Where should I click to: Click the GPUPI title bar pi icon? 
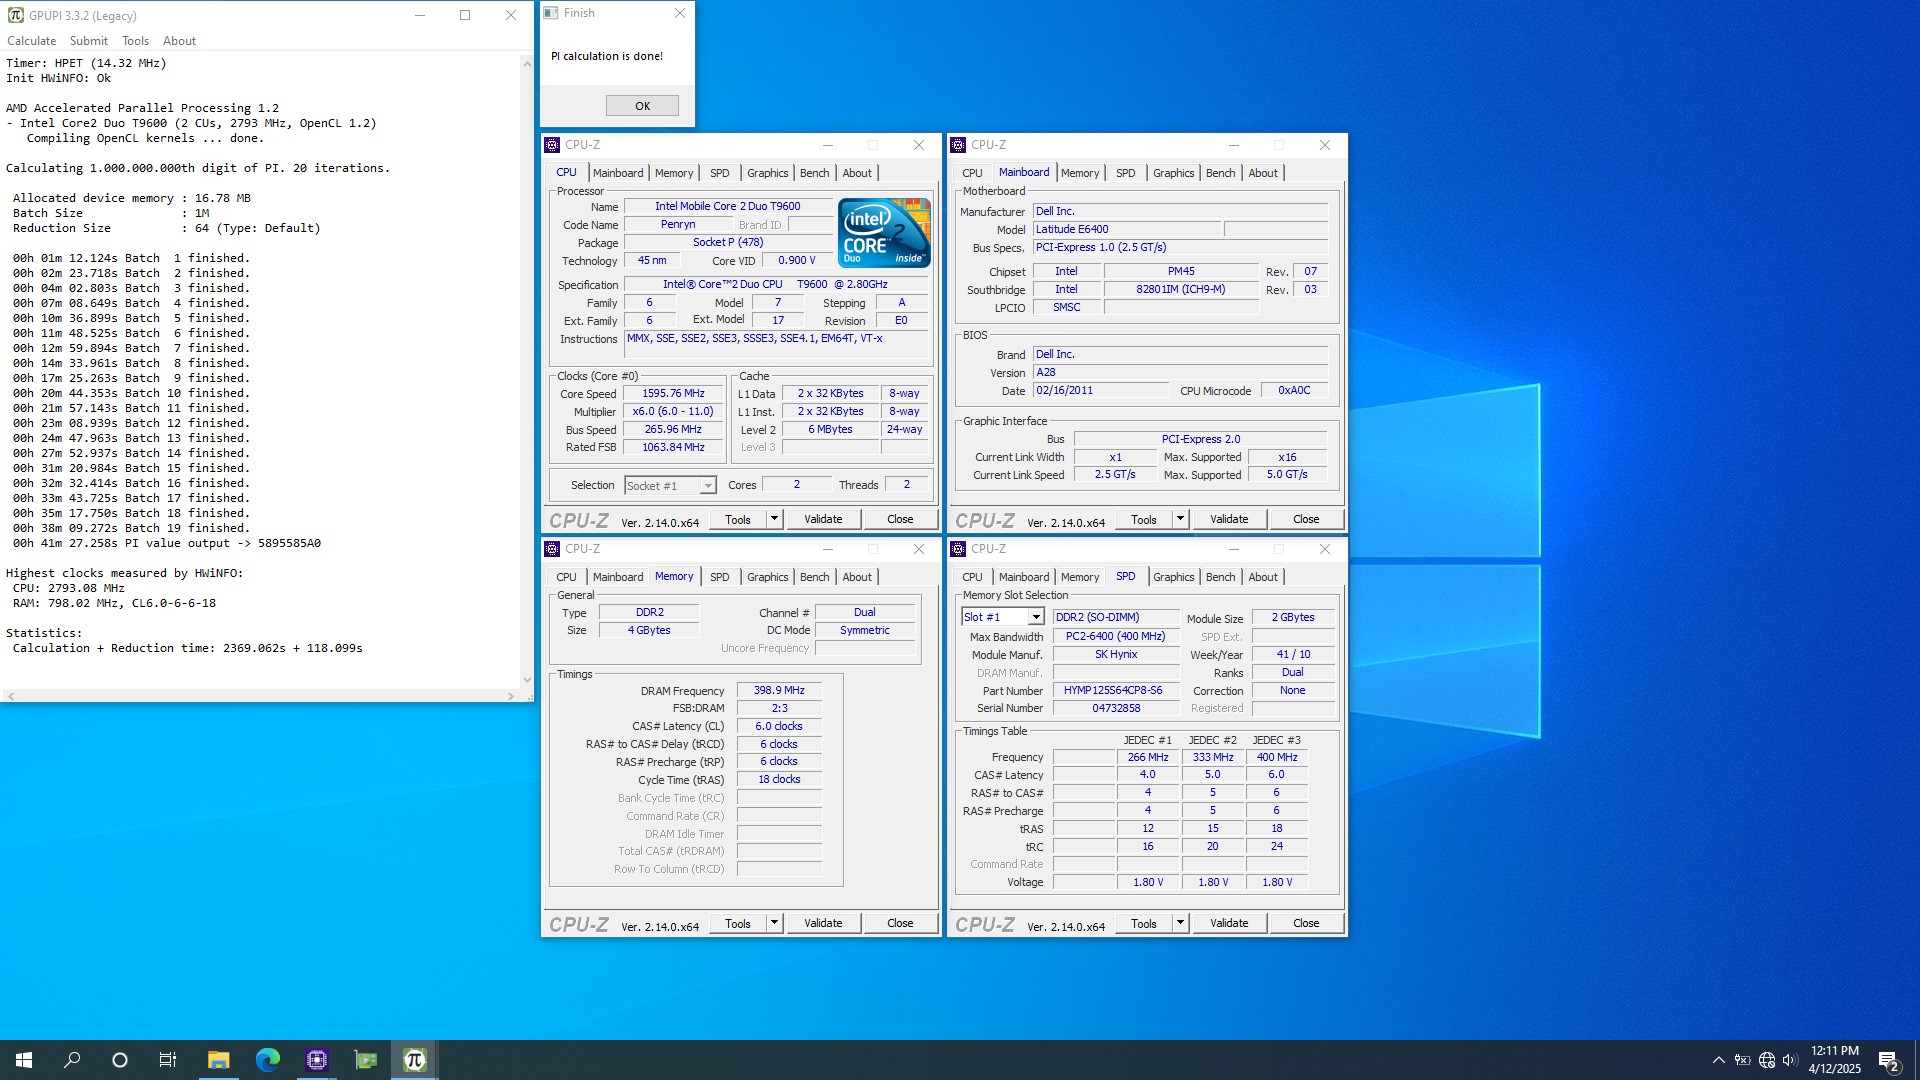point(15,15)
